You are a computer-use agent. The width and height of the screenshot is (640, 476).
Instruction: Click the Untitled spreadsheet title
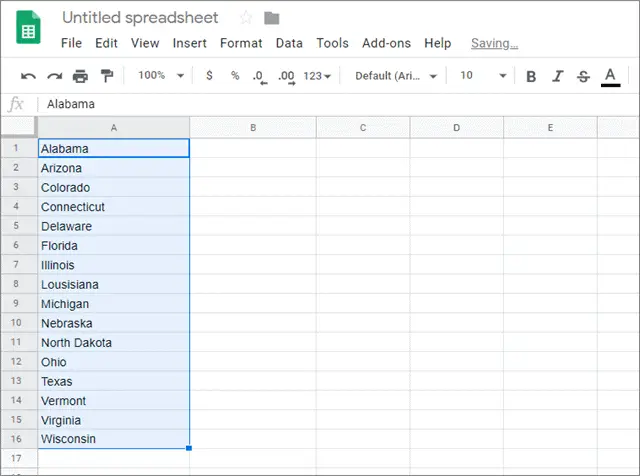140,18
